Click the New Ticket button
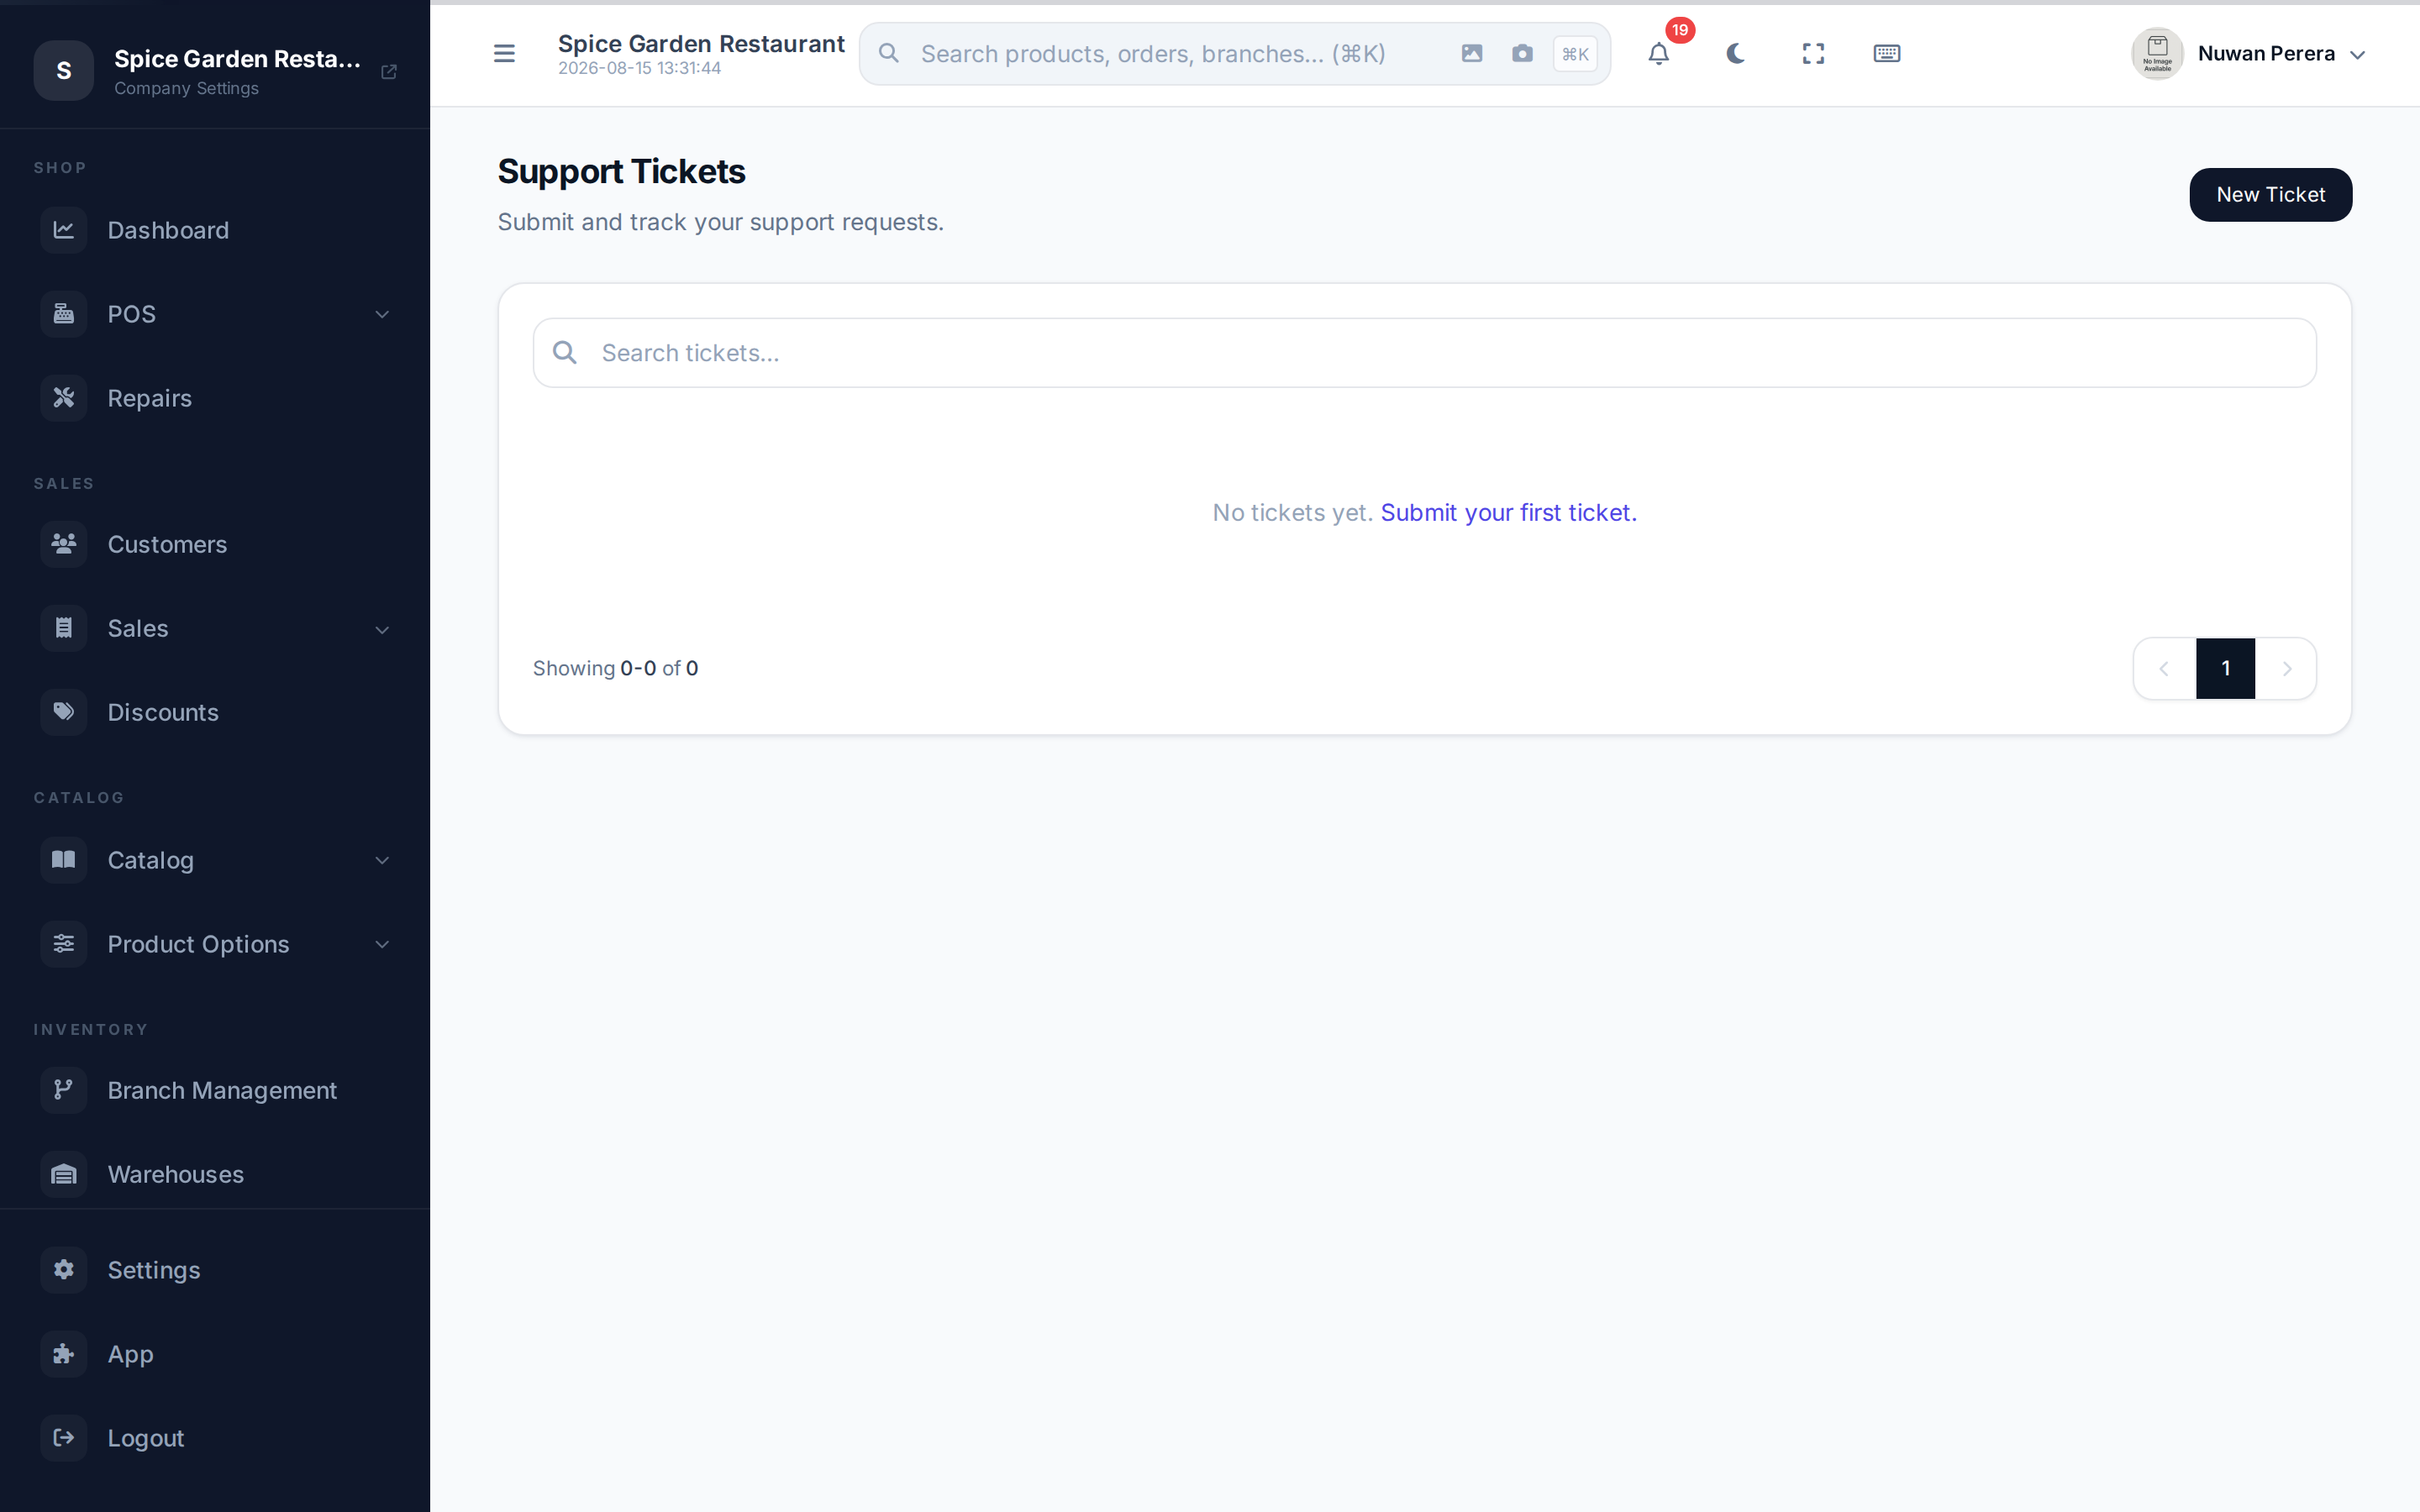 pyautogui.click(x=2270, y=195)
